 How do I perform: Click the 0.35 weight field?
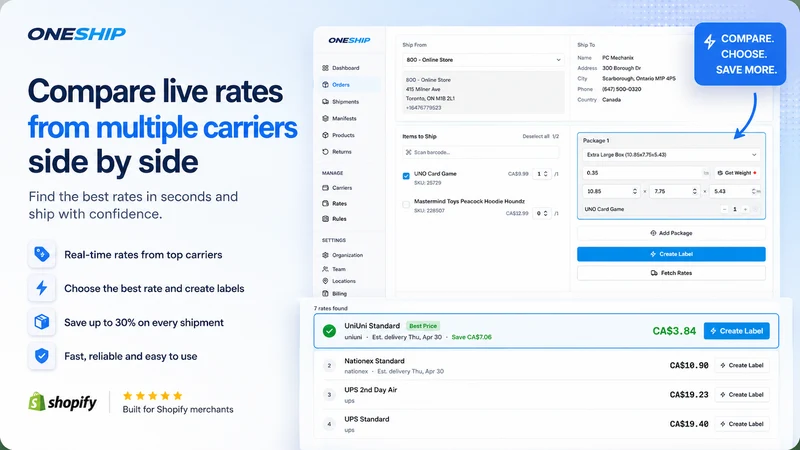pyautogui.click(x=646, y=173)
